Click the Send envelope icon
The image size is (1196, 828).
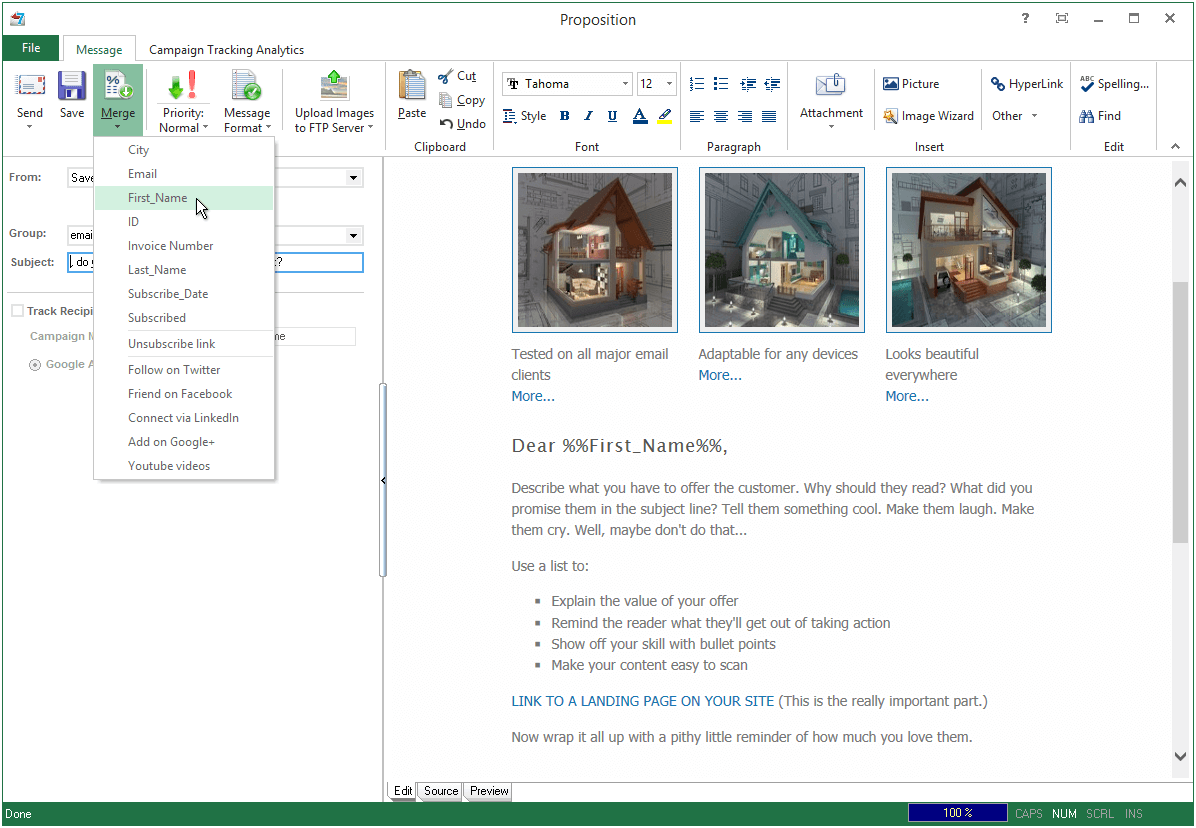(x=30, y=86)
